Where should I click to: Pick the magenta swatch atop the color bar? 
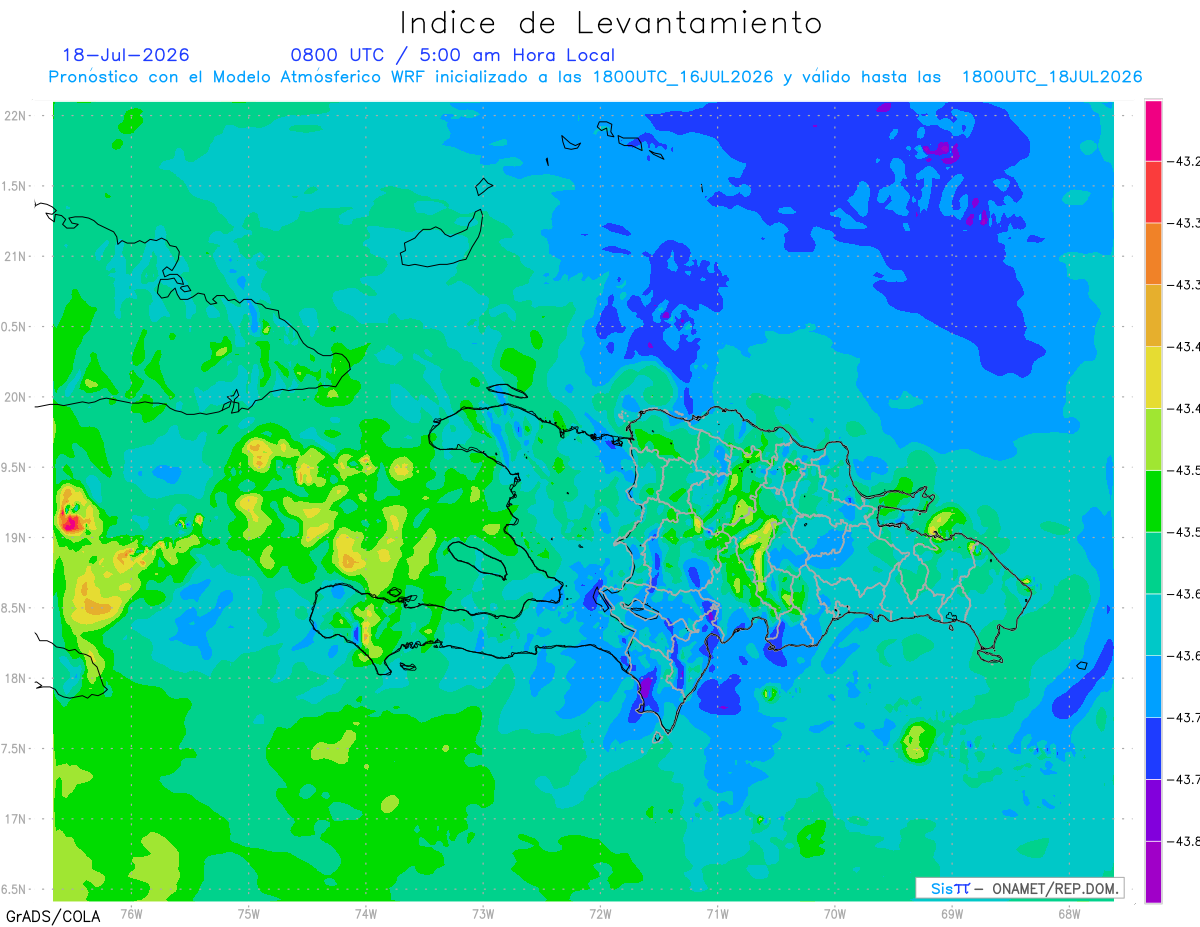pyautogui.click(x=1153, y=131)
